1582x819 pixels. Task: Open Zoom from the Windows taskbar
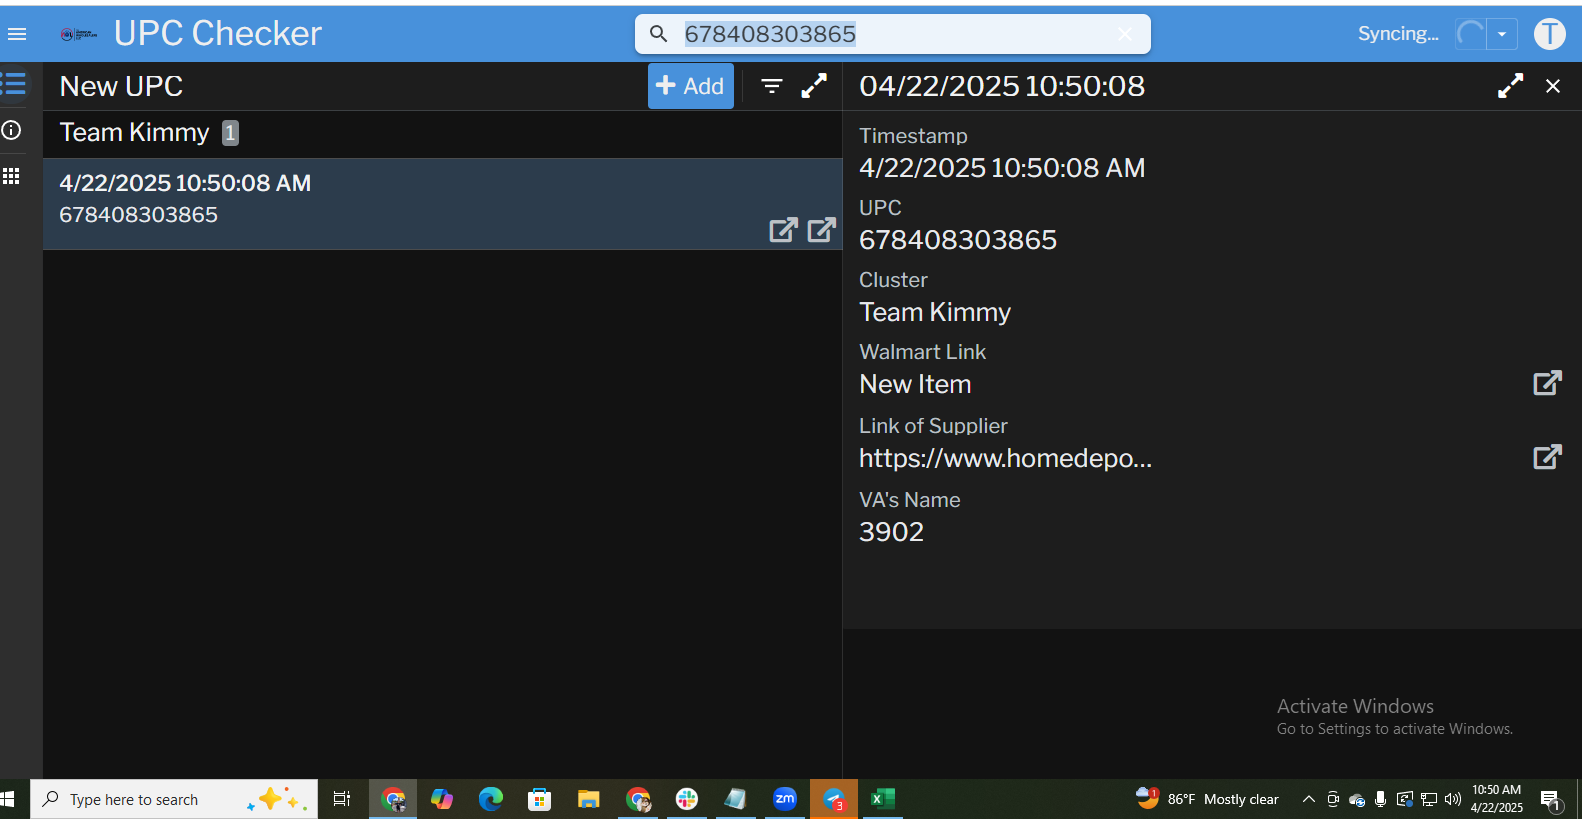(785, 799)
